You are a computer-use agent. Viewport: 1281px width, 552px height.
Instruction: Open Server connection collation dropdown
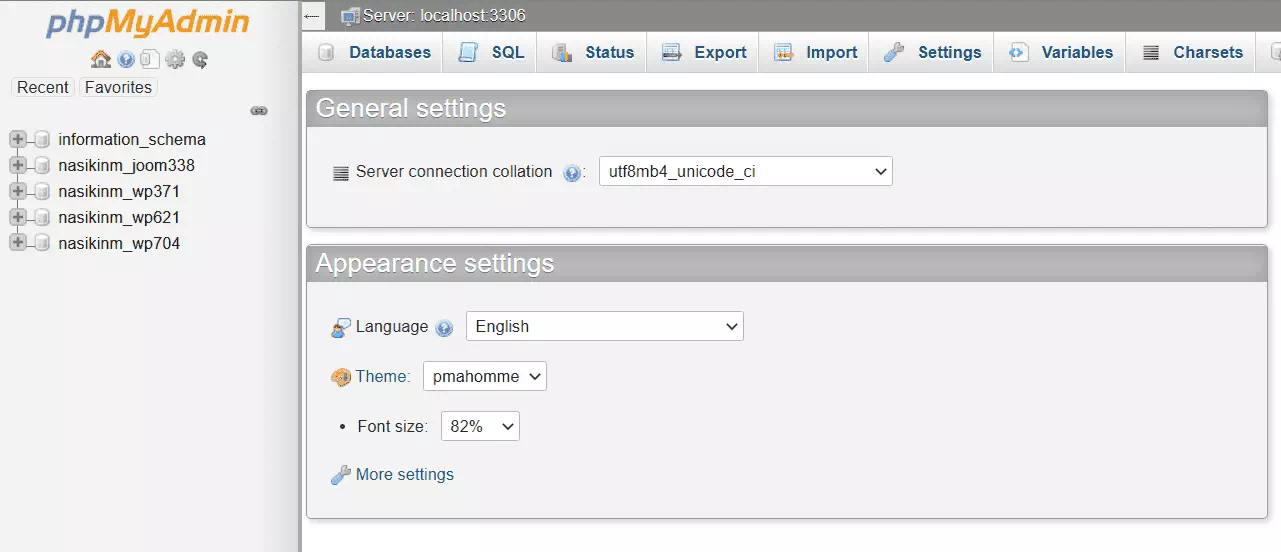tap(745, 172)
